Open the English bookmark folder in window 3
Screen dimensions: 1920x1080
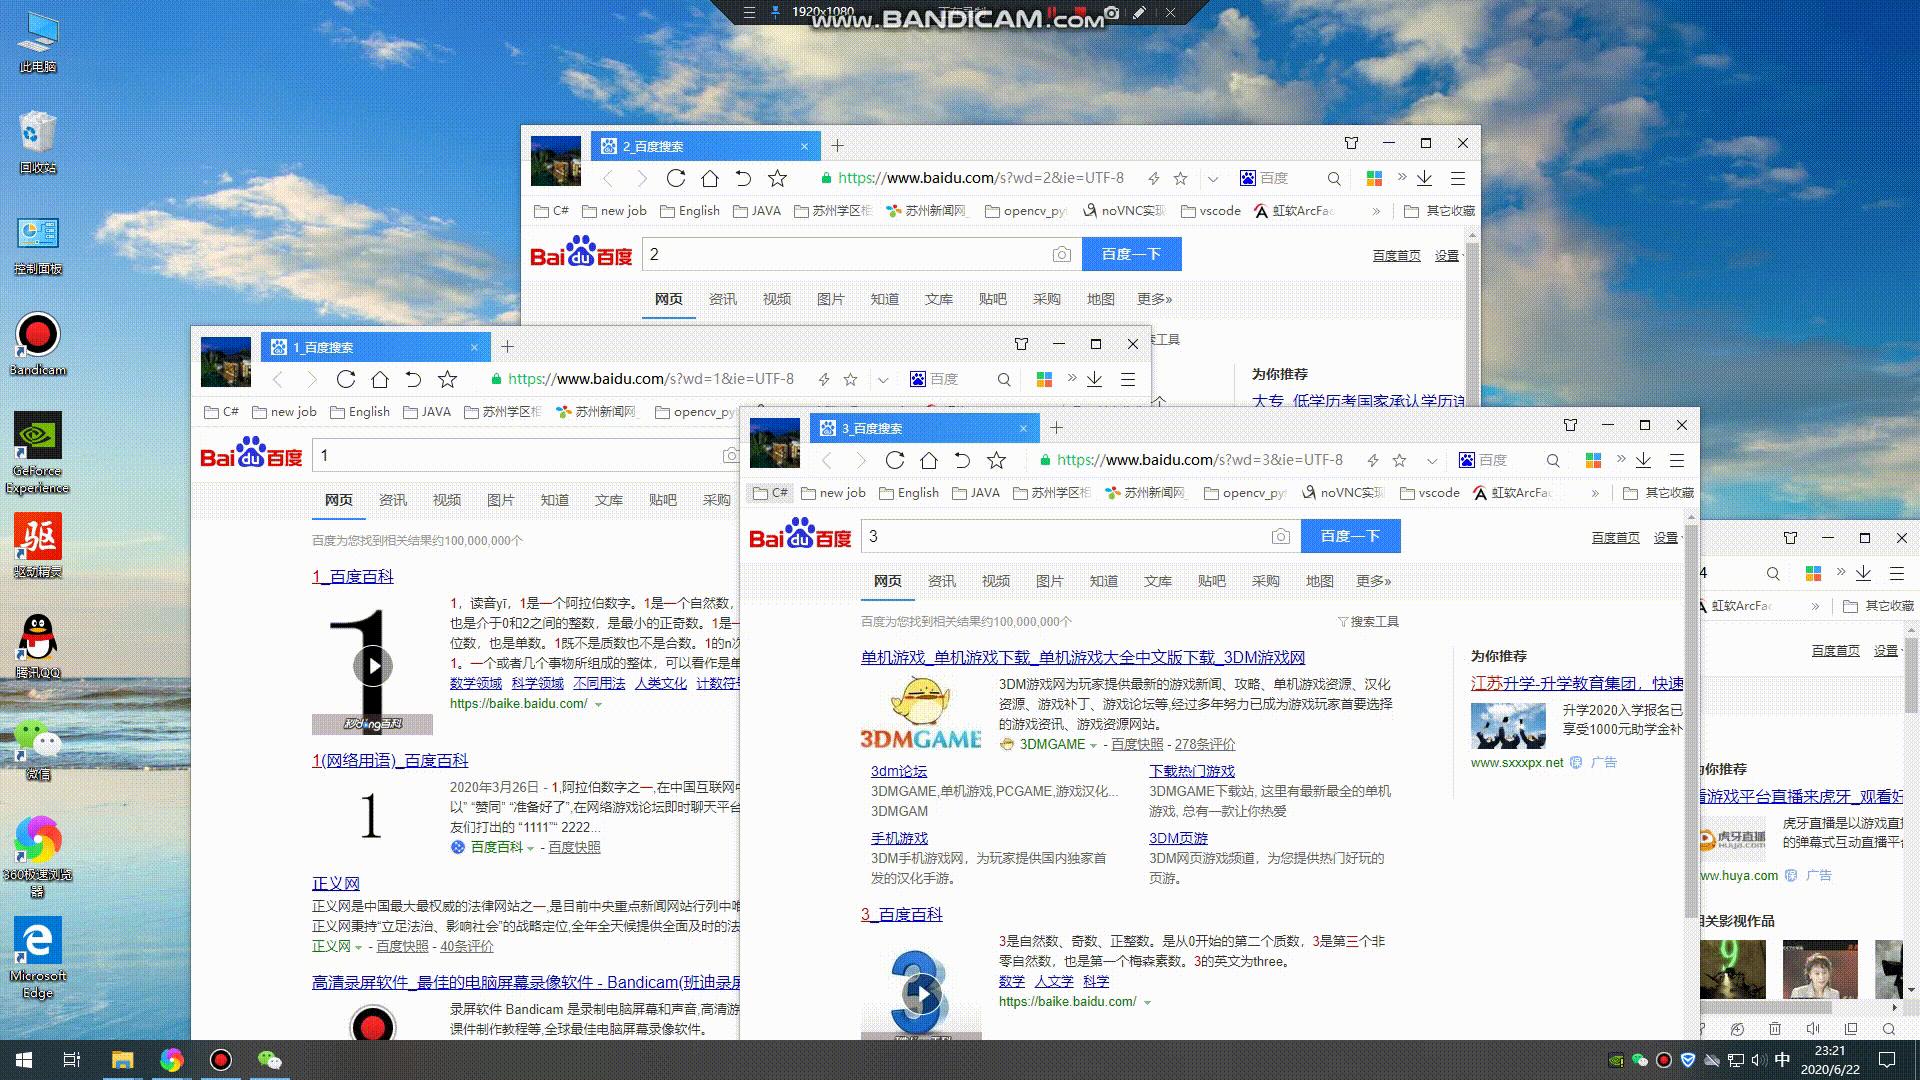[x=909, y=493]
